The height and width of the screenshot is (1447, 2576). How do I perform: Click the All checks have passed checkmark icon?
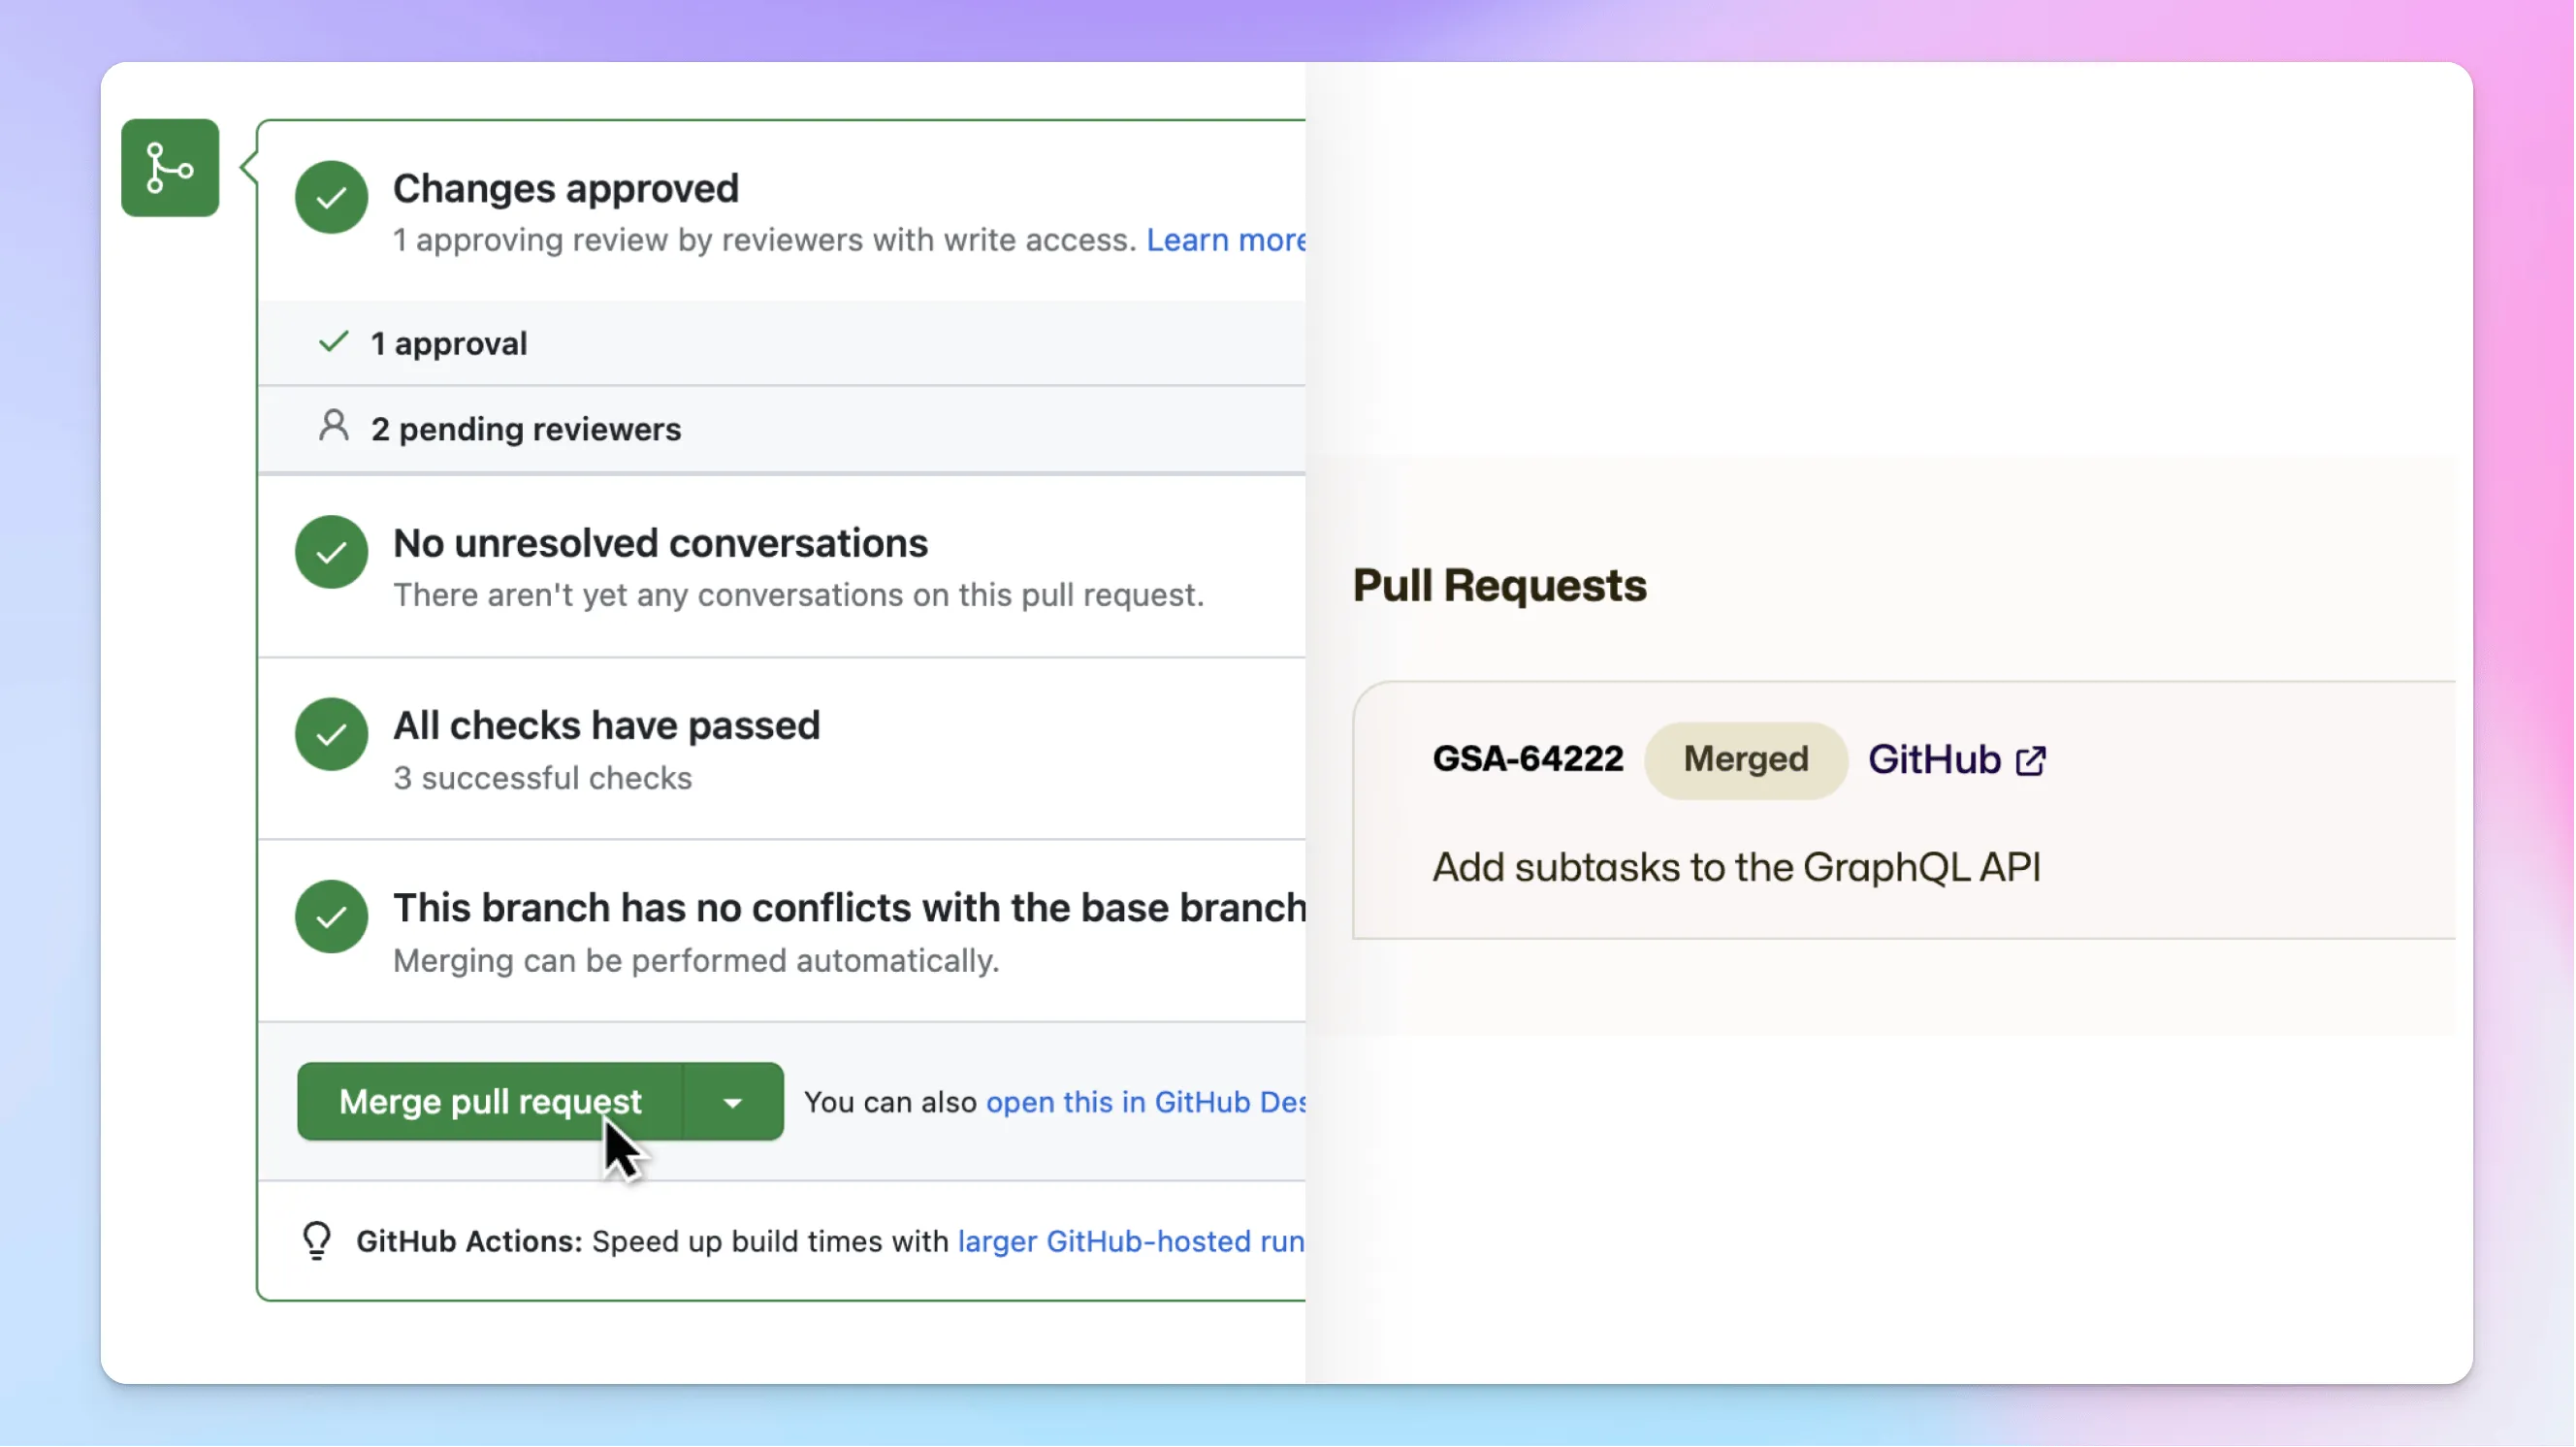[331, 734]
